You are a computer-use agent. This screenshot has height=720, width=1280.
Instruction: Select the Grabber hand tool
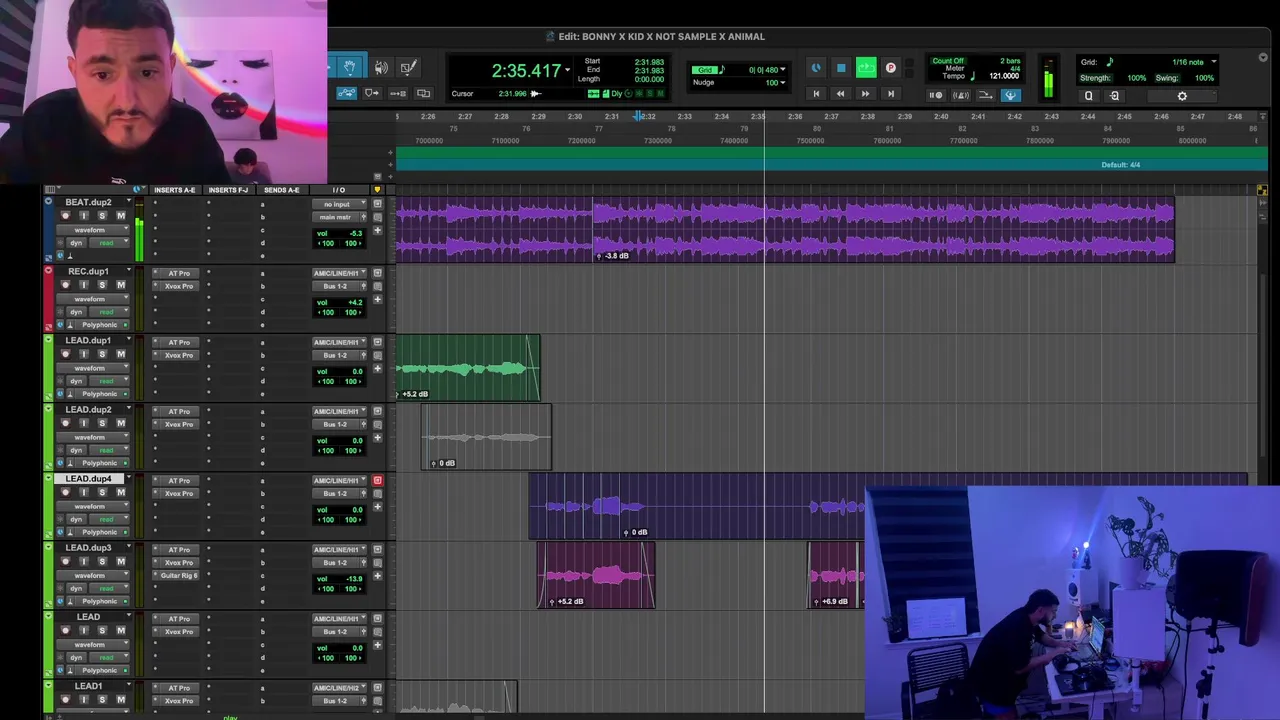coord(349,67)
